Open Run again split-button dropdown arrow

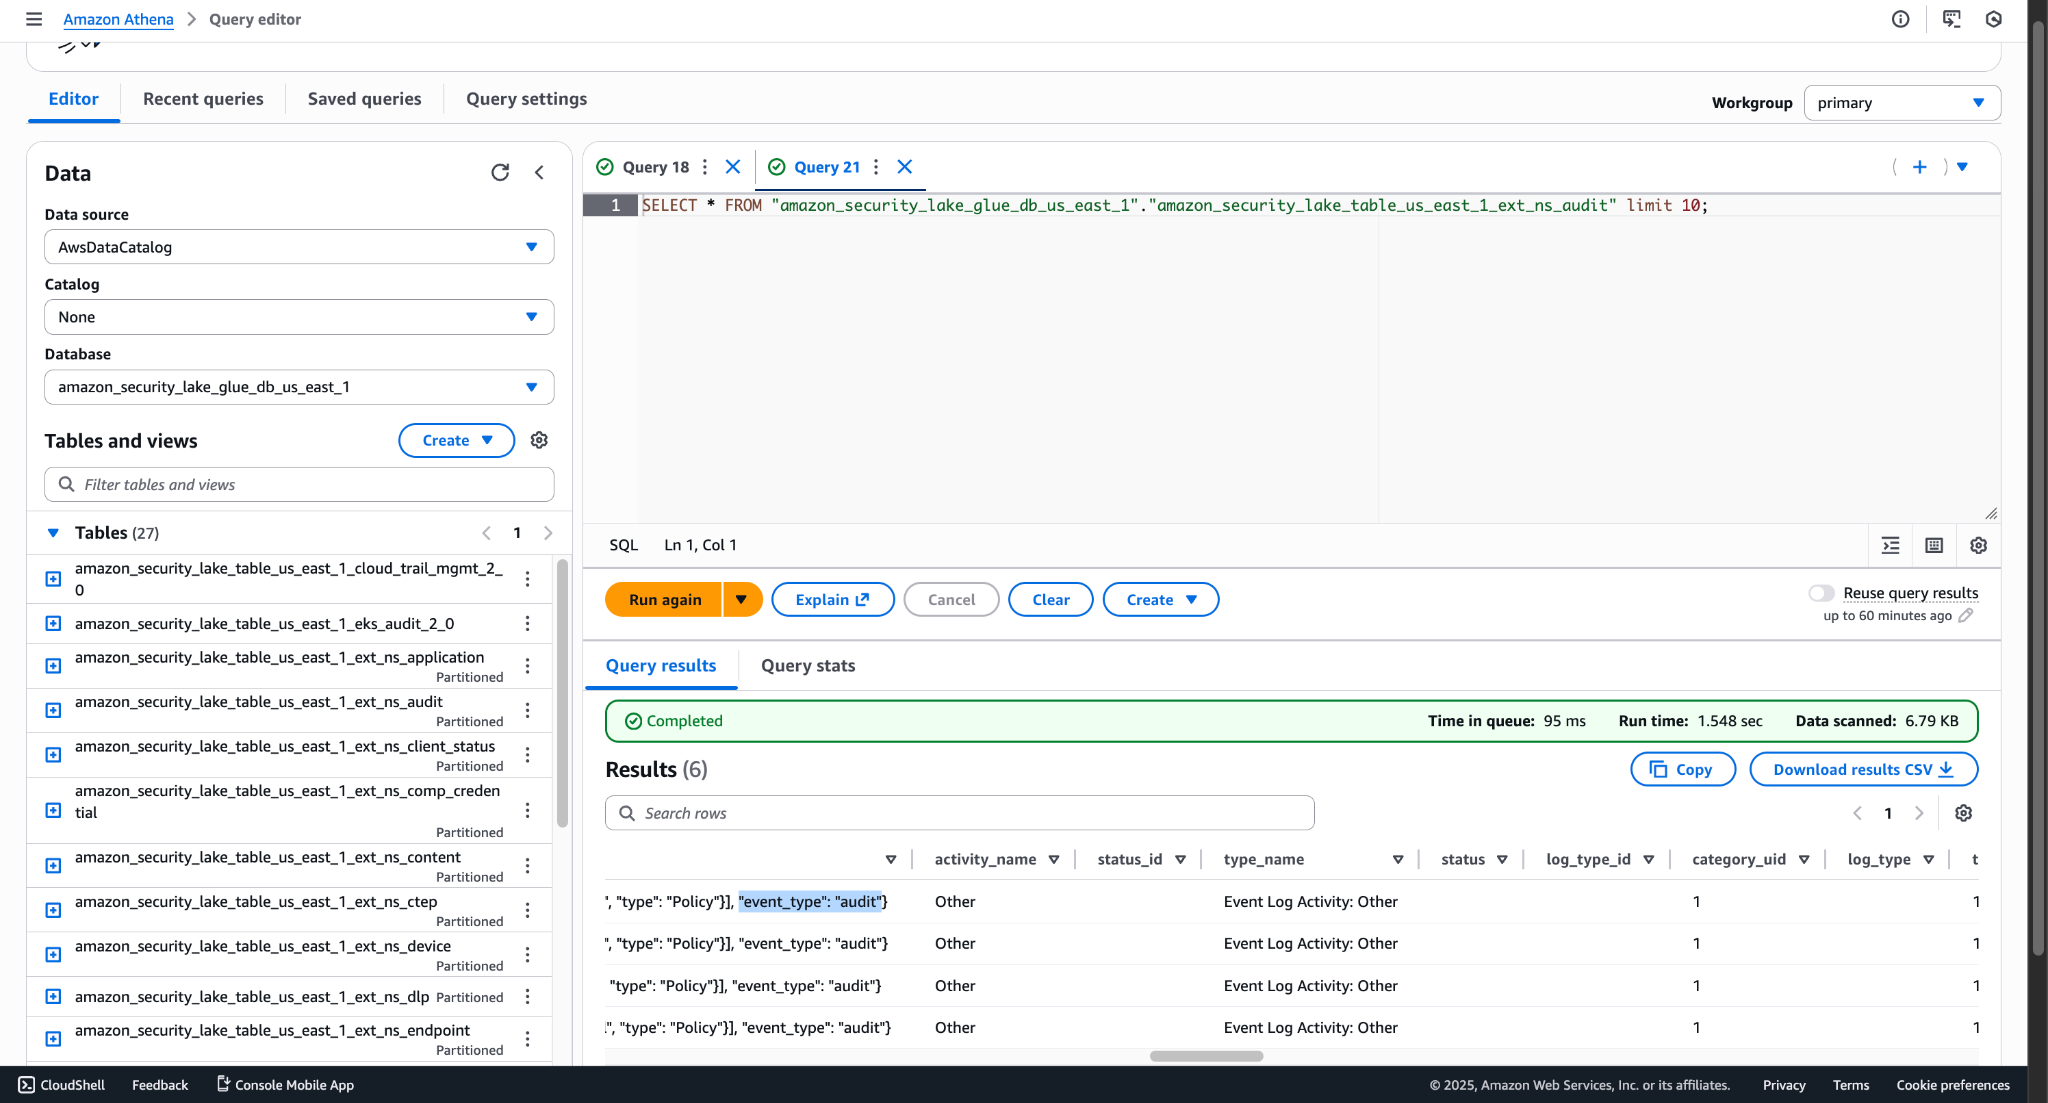(742, 600)
